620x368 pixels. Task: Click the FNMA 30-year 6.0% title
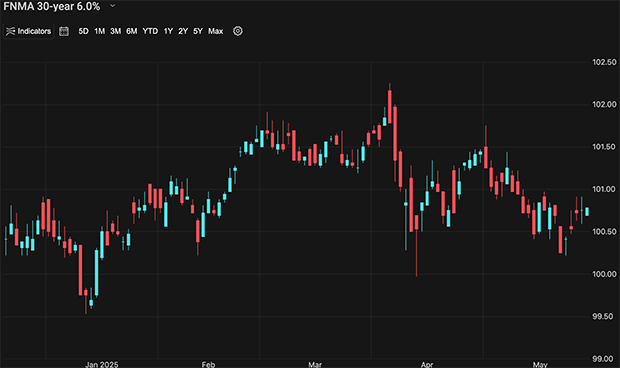[x=52, y=6]
